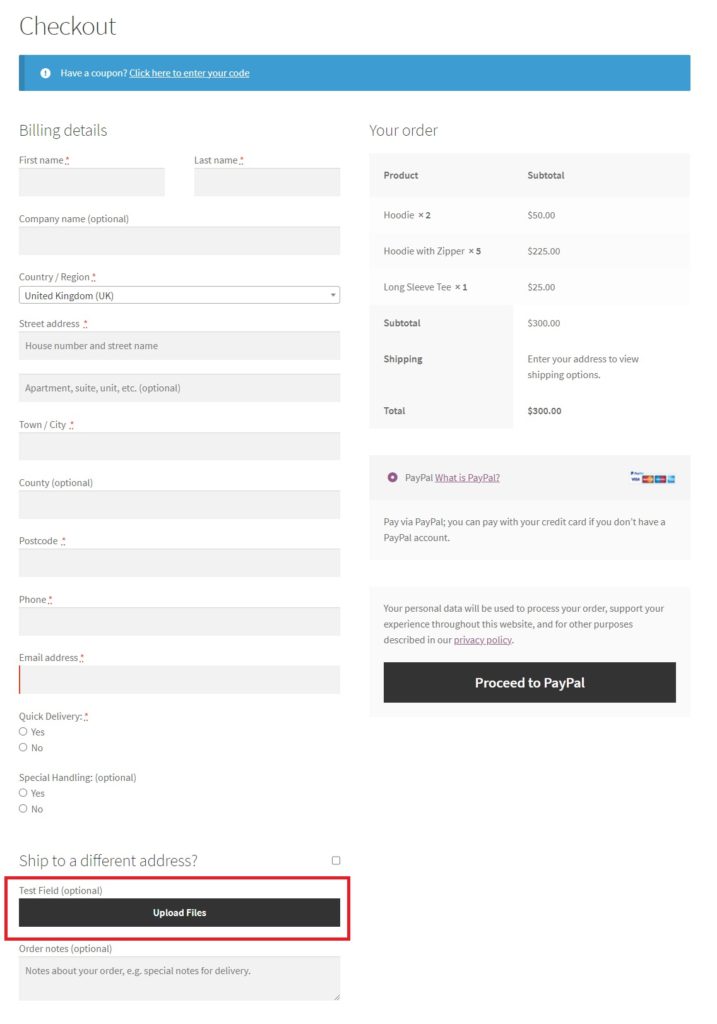Select the PayPal payment radio button
The width and height of the screenshot is (717, 1024).
tap(393, 478)
